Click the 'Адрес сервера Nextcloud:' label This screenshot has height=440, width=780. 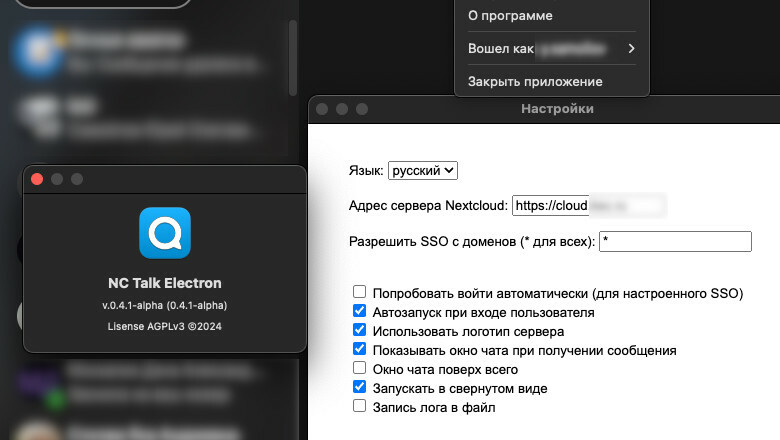pos(428,205)
